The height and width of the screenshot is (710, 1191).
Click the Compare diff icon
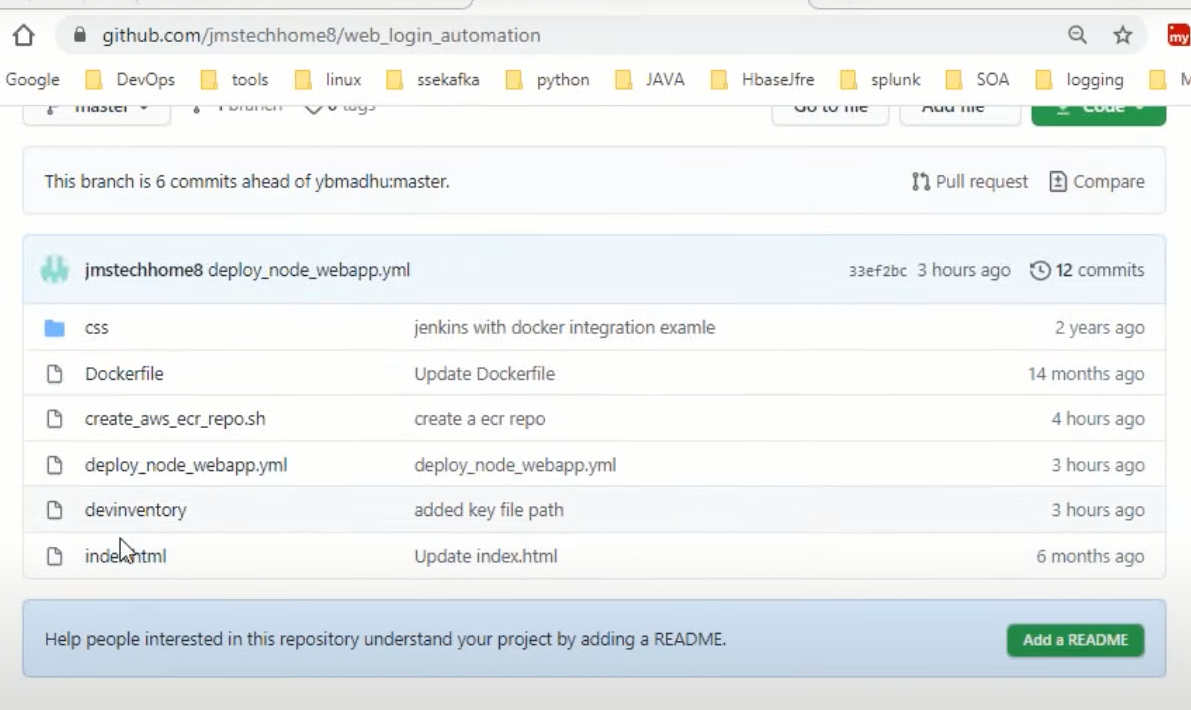tap(1057, 181)
